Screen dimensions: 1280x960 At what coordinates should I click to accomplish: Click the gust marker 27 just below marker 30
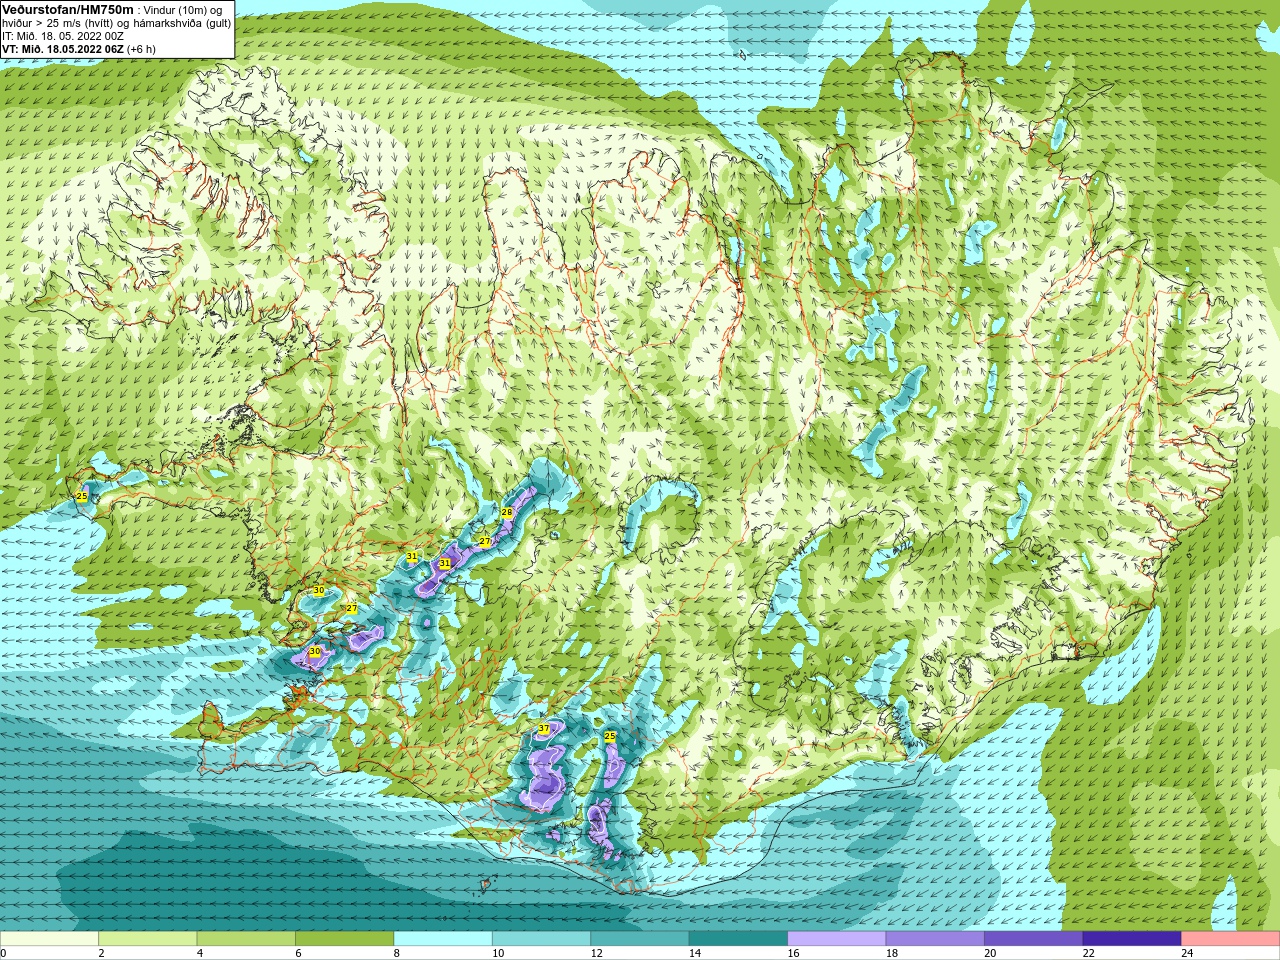click(x=351, y=608)
